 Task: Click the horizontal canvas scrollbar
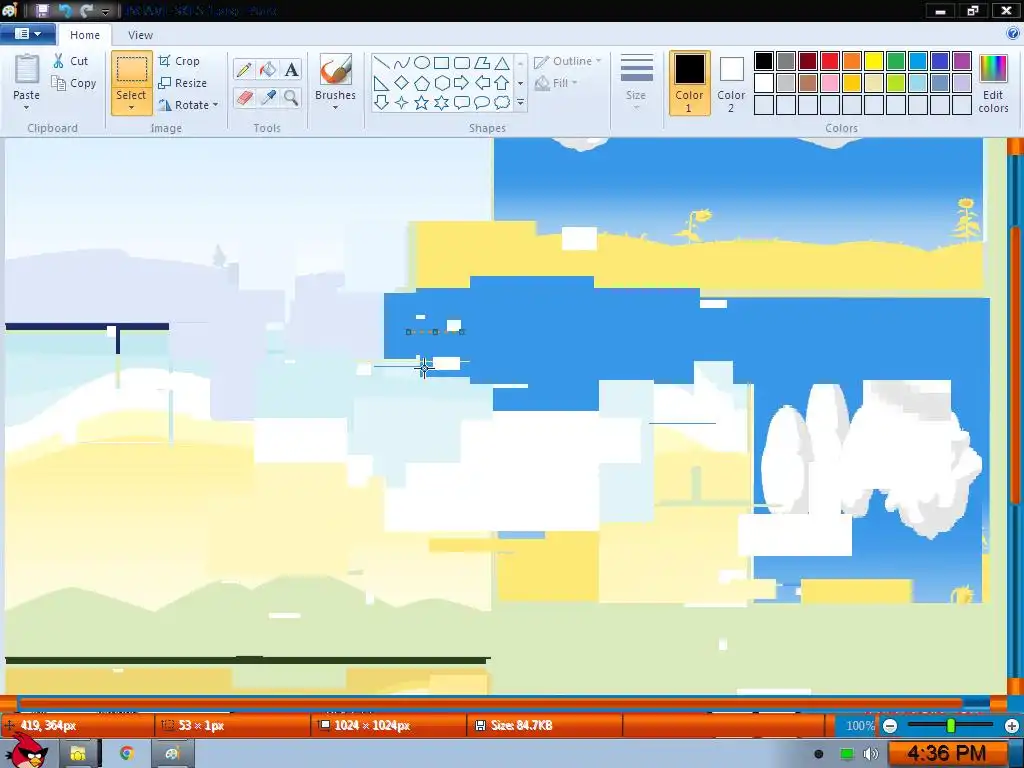490,703
